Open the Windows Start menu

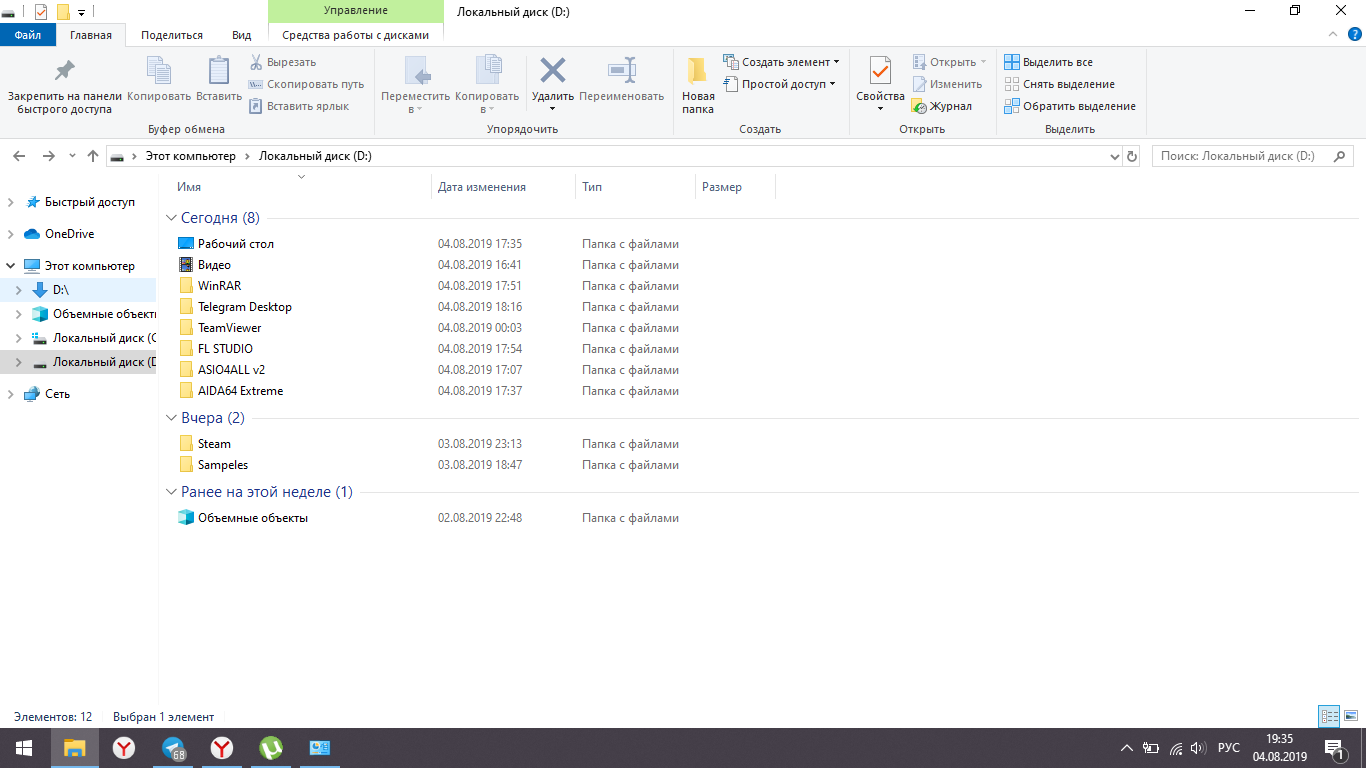pyautogui.click(x=24, y=747)
